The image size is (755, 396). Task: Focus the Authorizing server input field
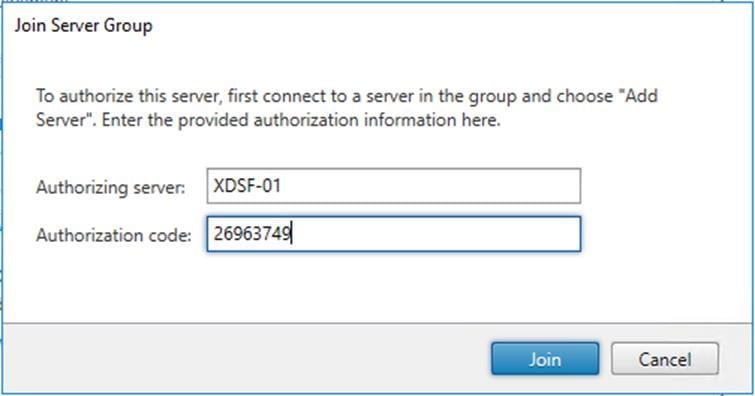(x=394, y=186)
